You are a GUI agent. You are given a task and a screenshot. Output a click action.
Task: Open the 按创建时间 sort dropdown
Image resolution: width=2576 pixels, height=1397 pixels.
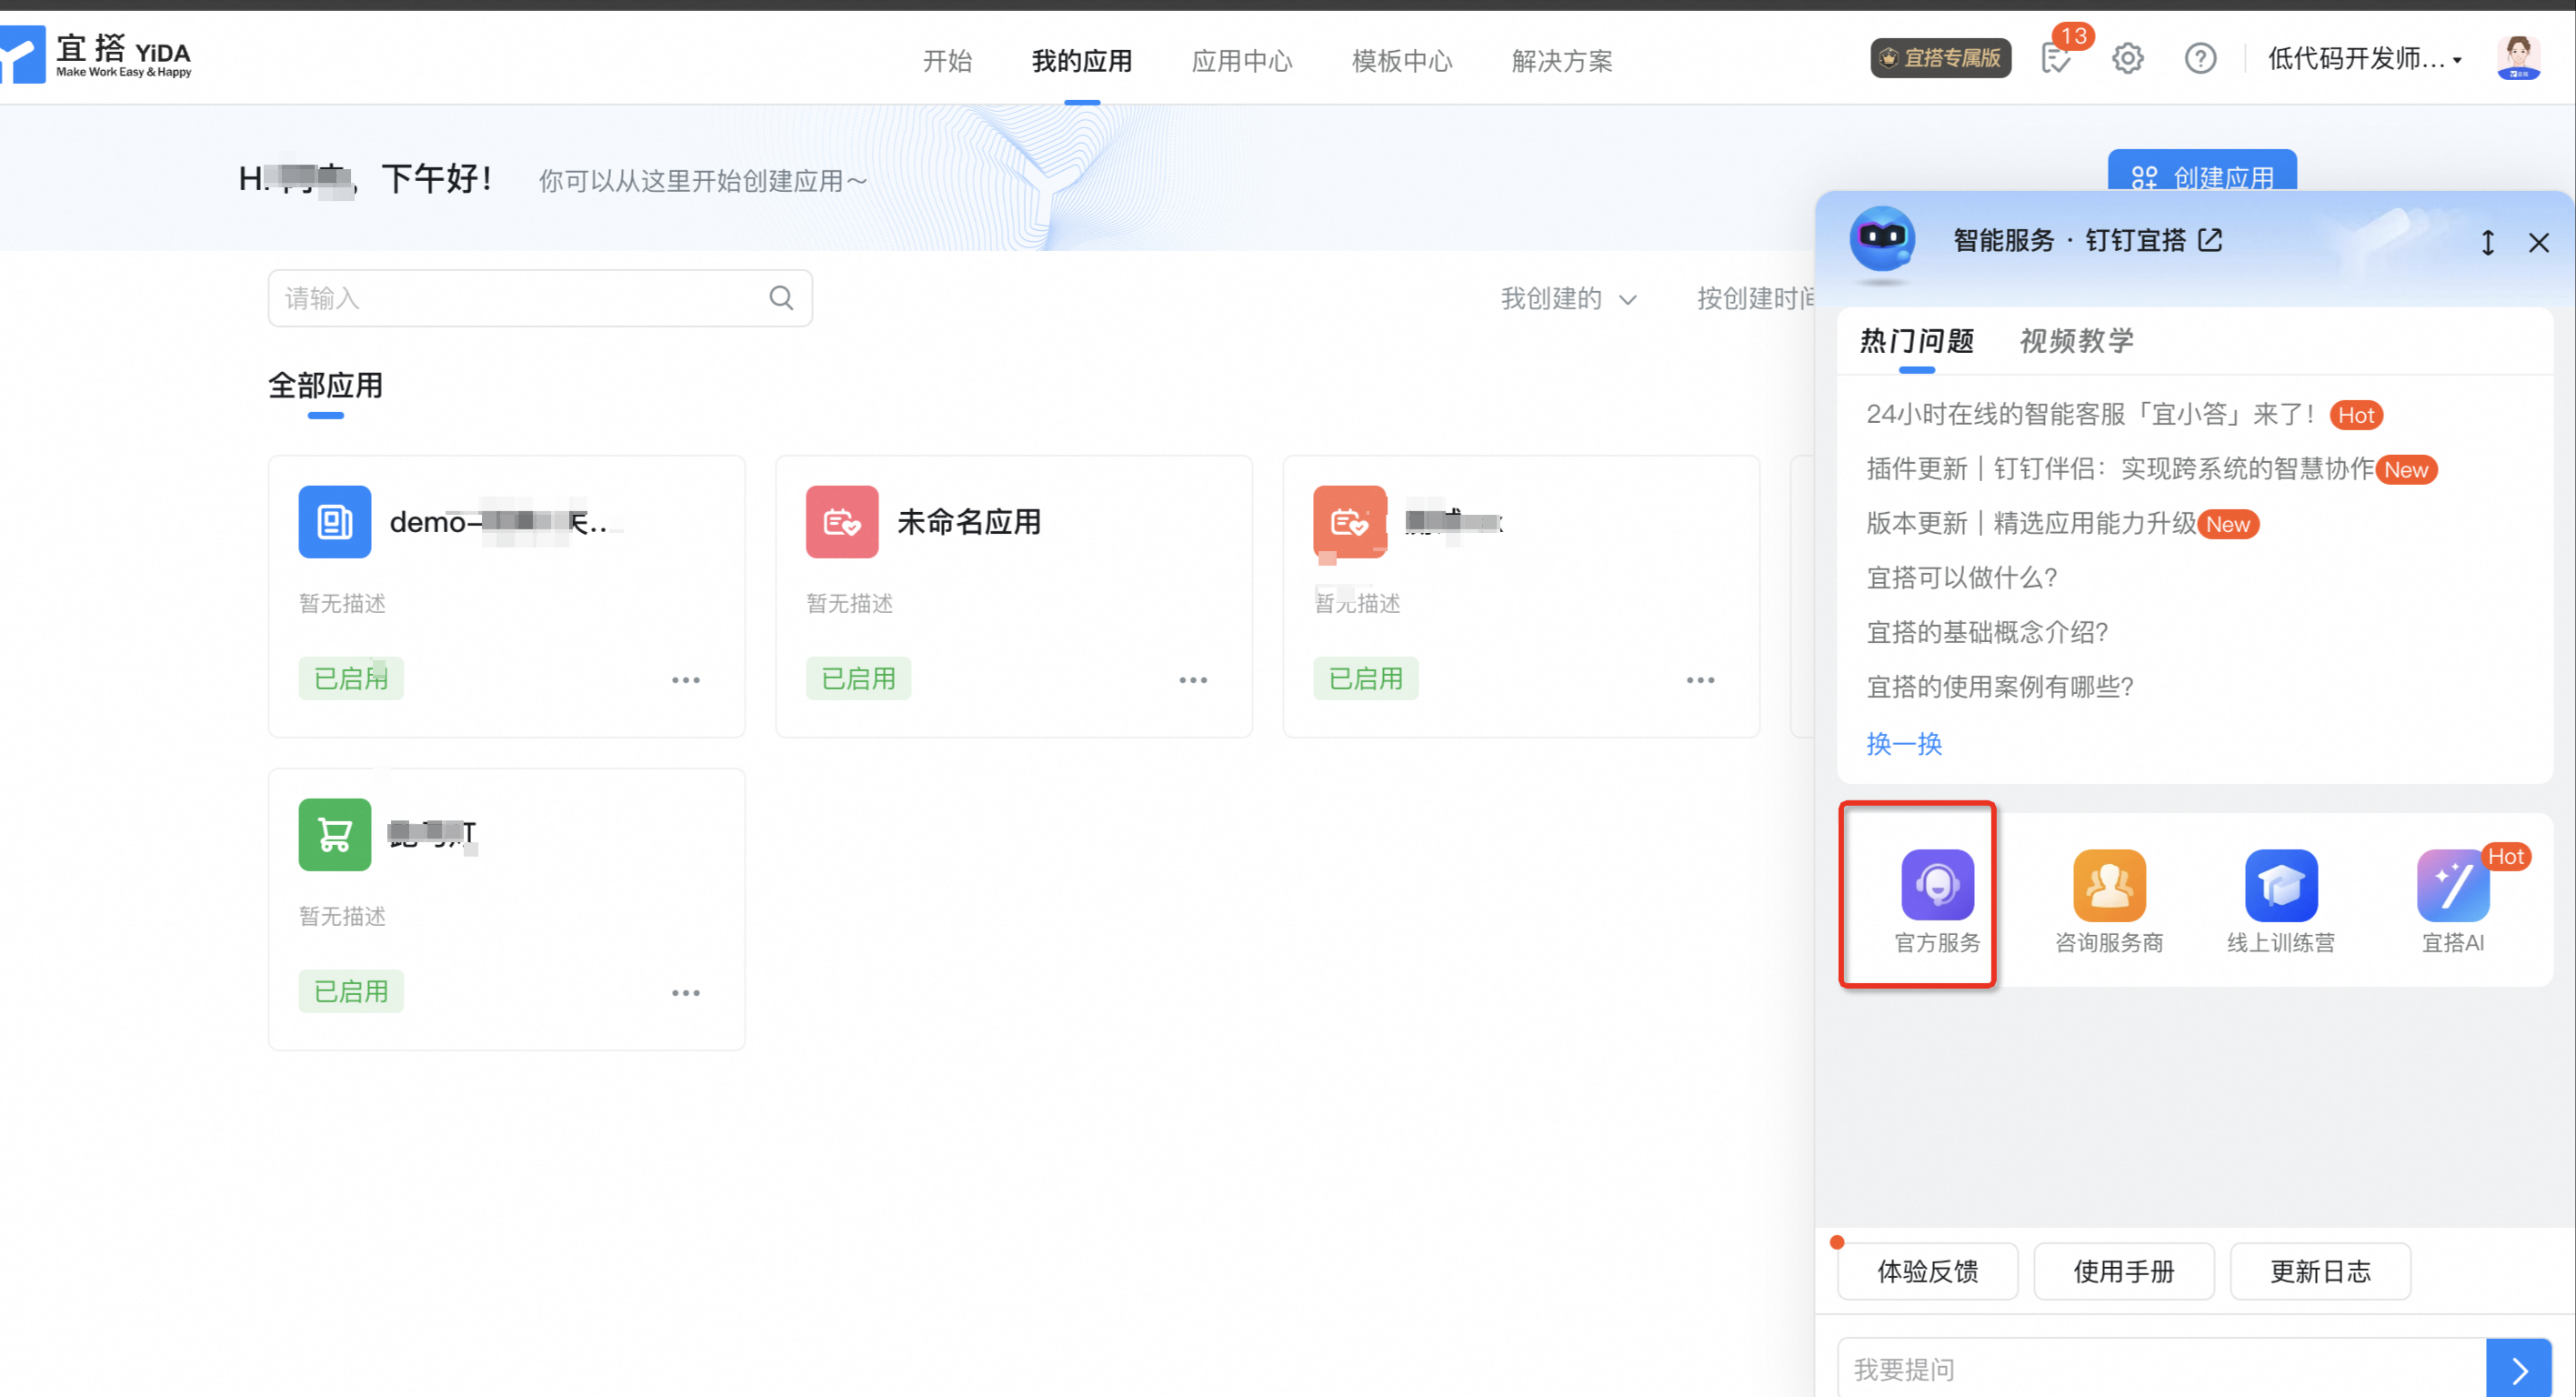click(x=1757, y=298)
